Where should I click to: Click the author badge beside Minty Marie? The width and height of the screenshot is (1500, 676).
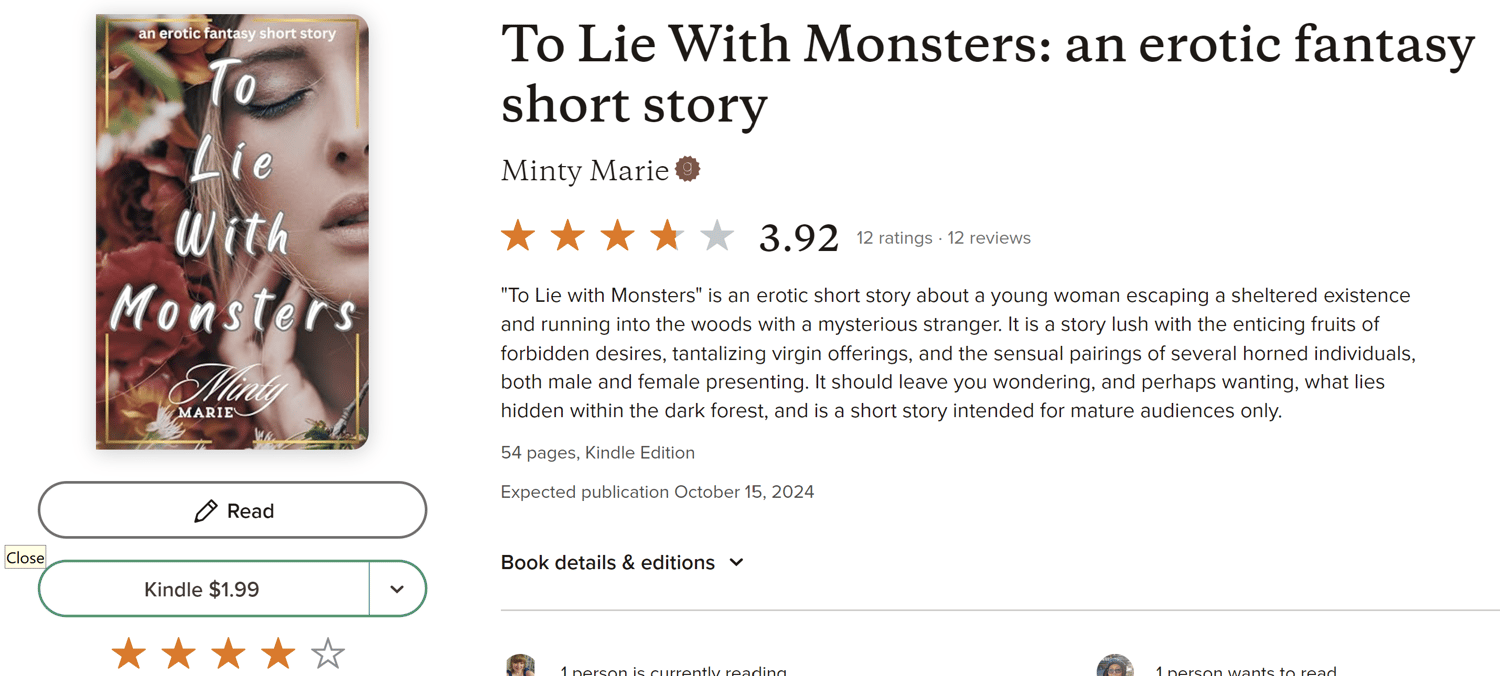coord(690,168)
